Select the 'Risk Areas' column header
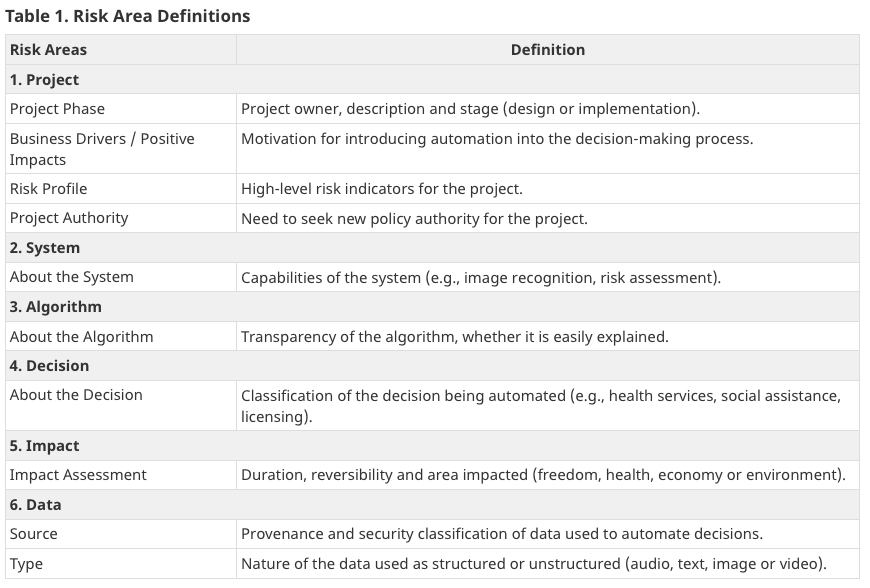The width and height of the screenshot is (870, 588). (48, 50)
